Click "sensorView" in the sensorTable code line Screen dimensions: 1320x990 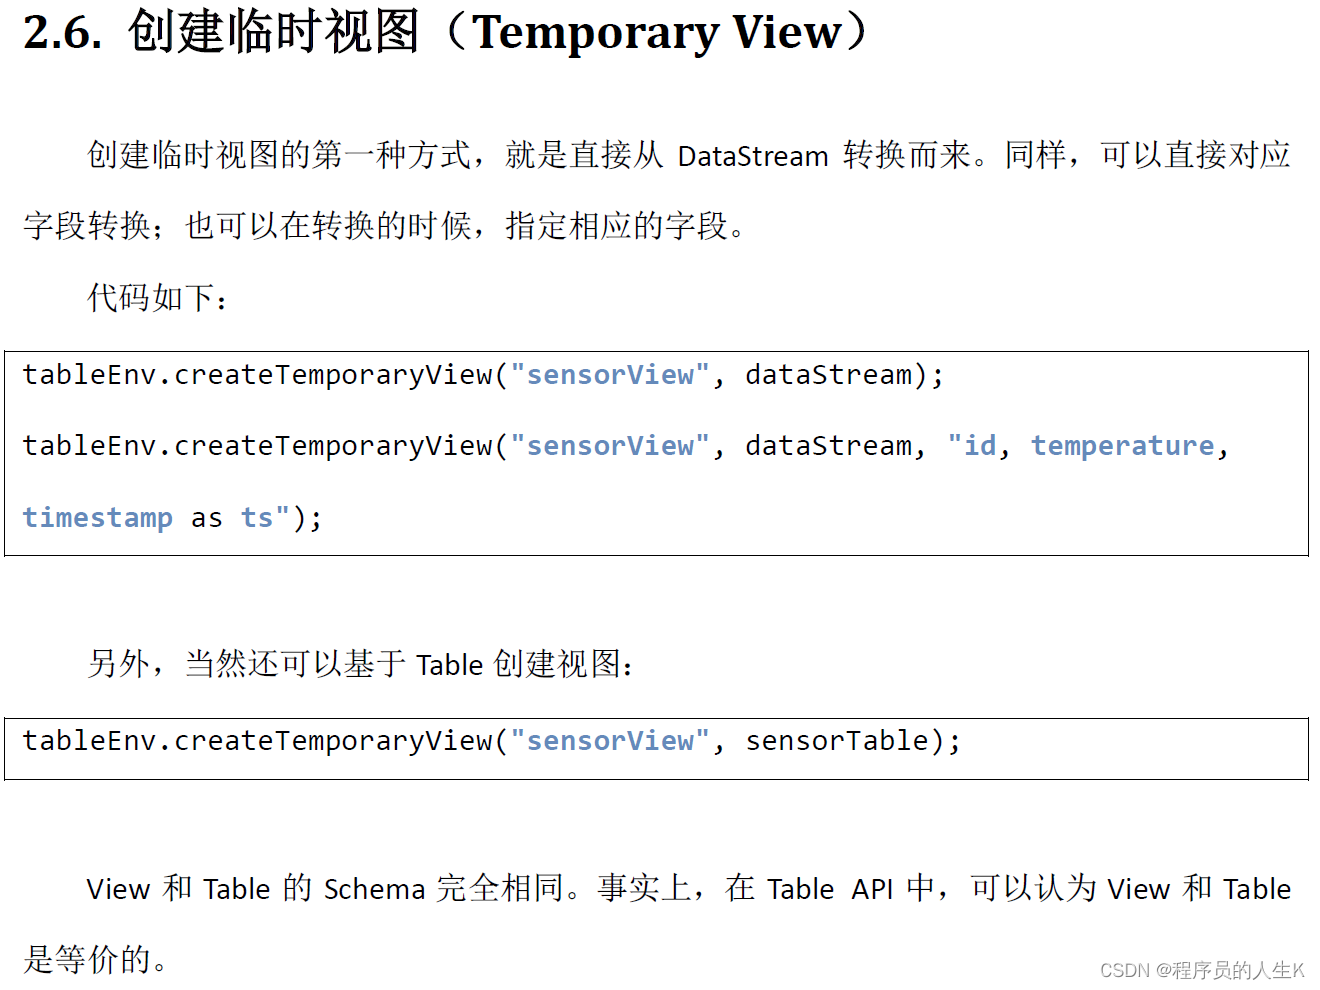click(x=610, y=741)
